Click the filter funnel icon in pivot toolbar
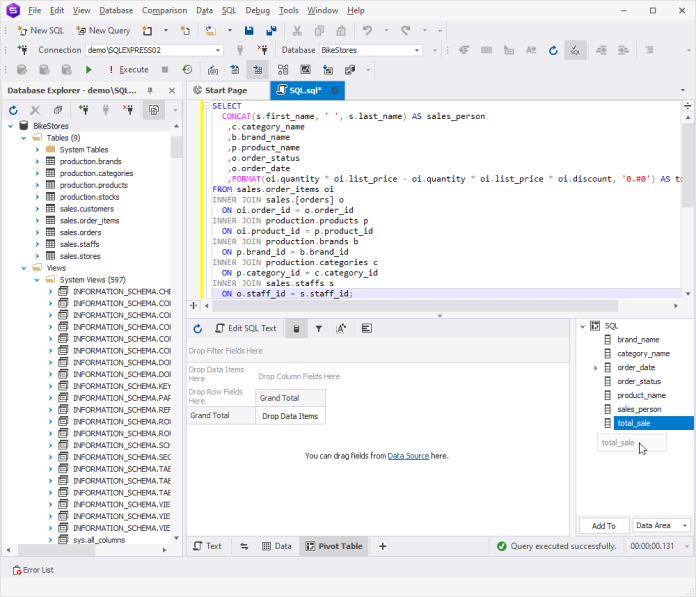The height and width of the screenshot is (597, 696). (319, 328)
